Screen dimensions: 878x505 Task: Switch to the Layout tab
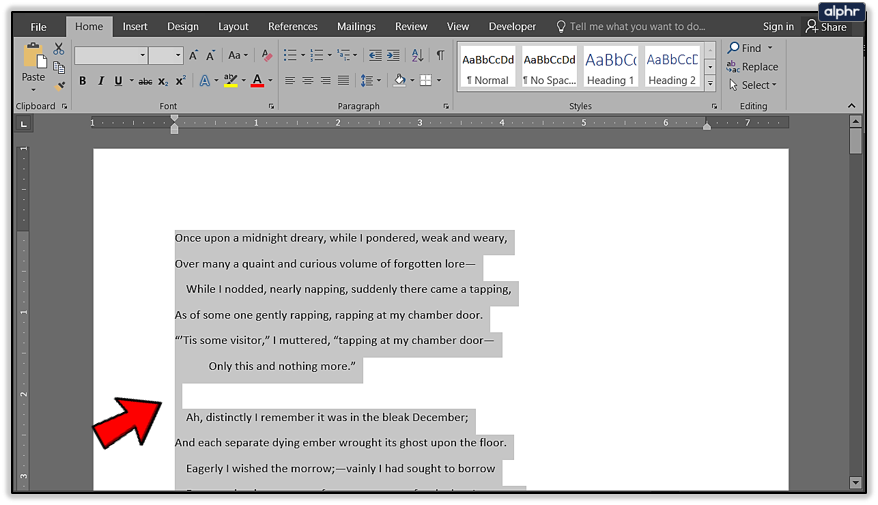pos(233,27)
